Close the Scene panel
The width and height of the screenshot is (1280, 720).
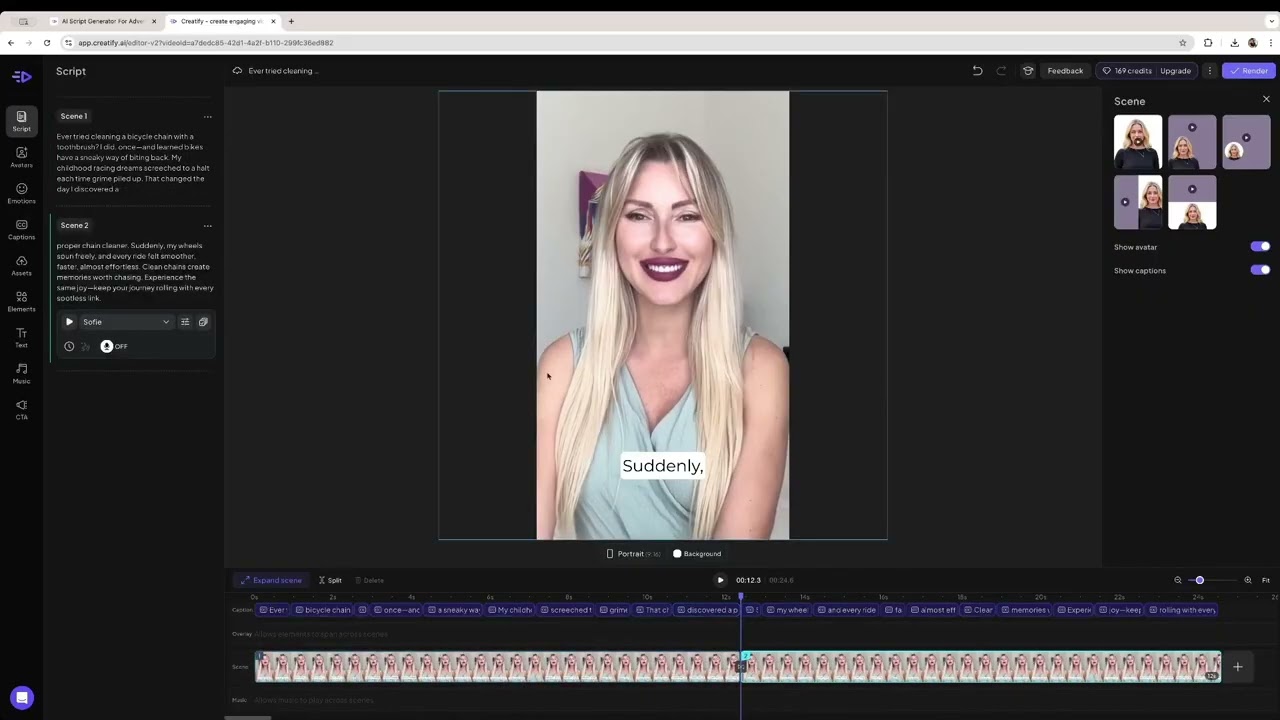pos(1266,99)
